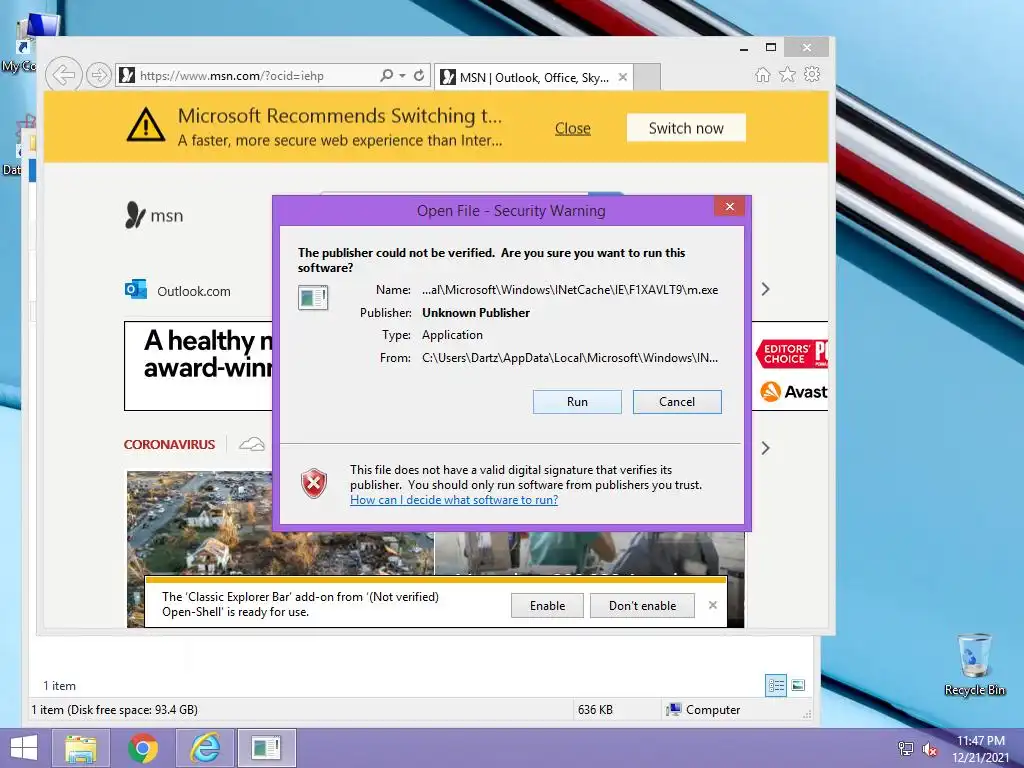
Task: Expand the news categories right chevron
Action: [765, 448]
